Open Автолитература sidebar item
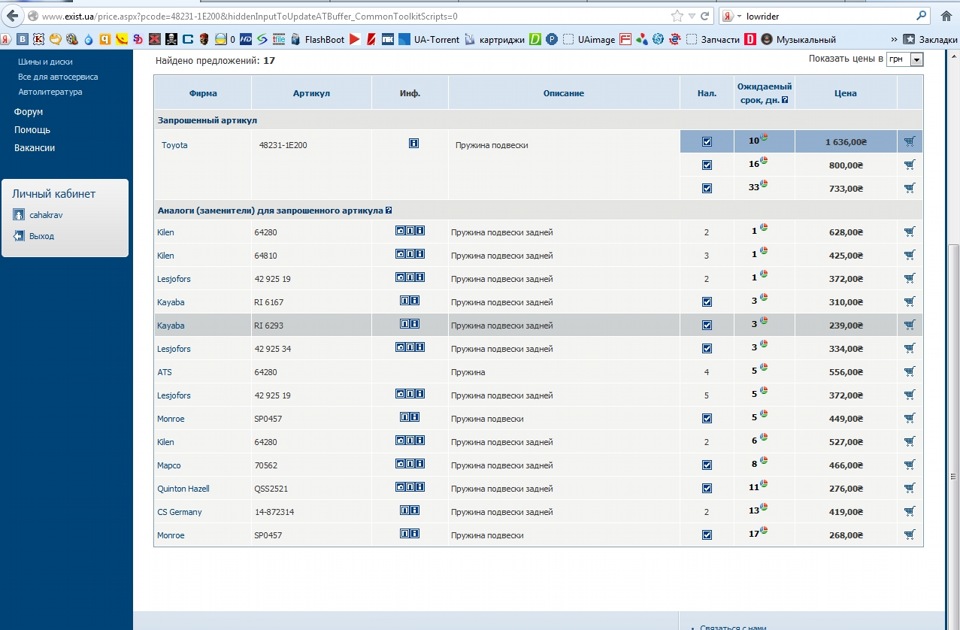960x630 pixels. tap(50, 92)
